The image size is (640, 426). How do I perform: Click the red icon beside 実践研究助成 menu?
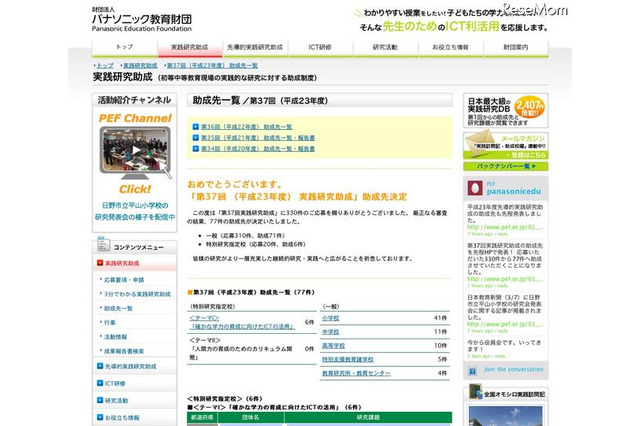(x=100, y=263)
